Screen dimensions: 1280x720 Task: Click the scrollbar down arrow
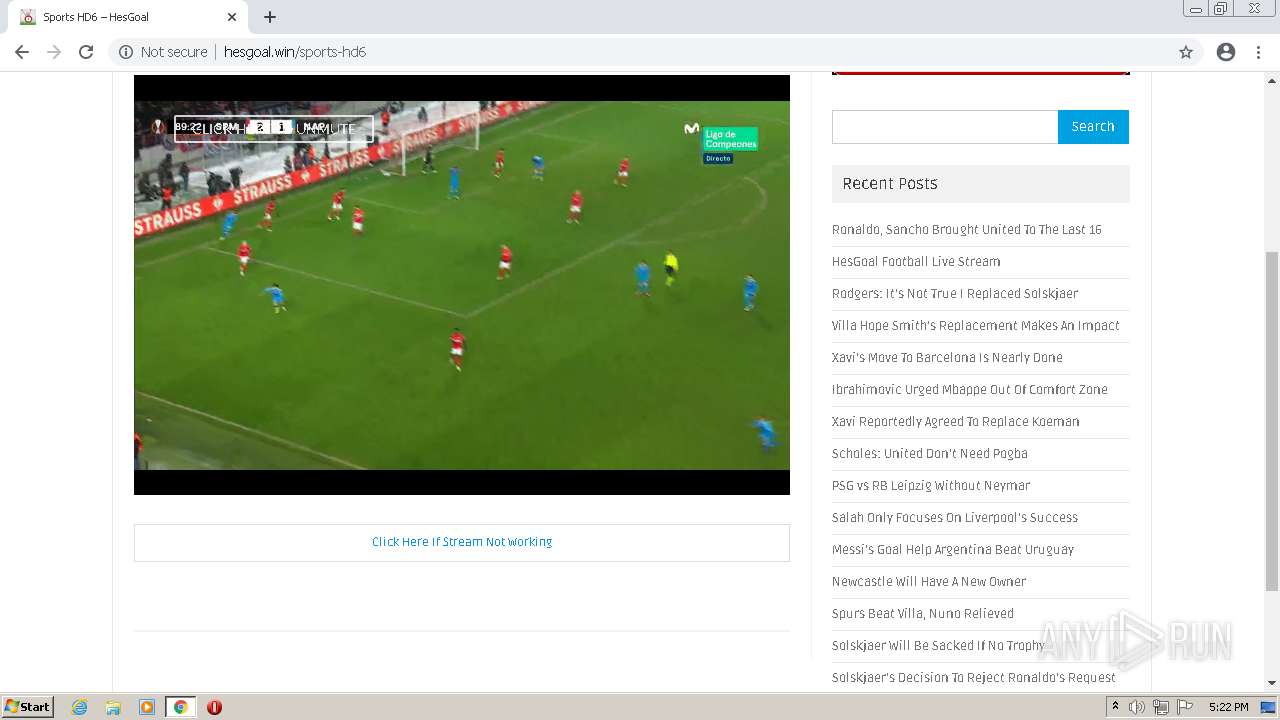click(x=1272, y=683)
